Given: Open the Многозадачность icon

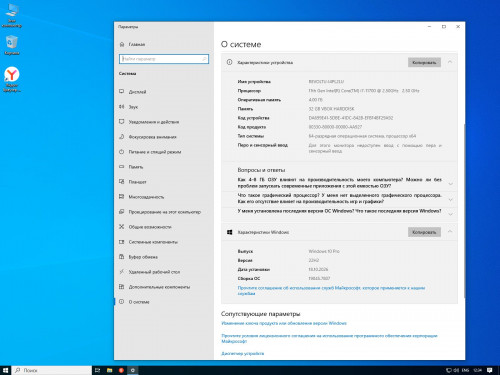Looking at the screenshot, I should pyautogui.click(x=122, y=197).
